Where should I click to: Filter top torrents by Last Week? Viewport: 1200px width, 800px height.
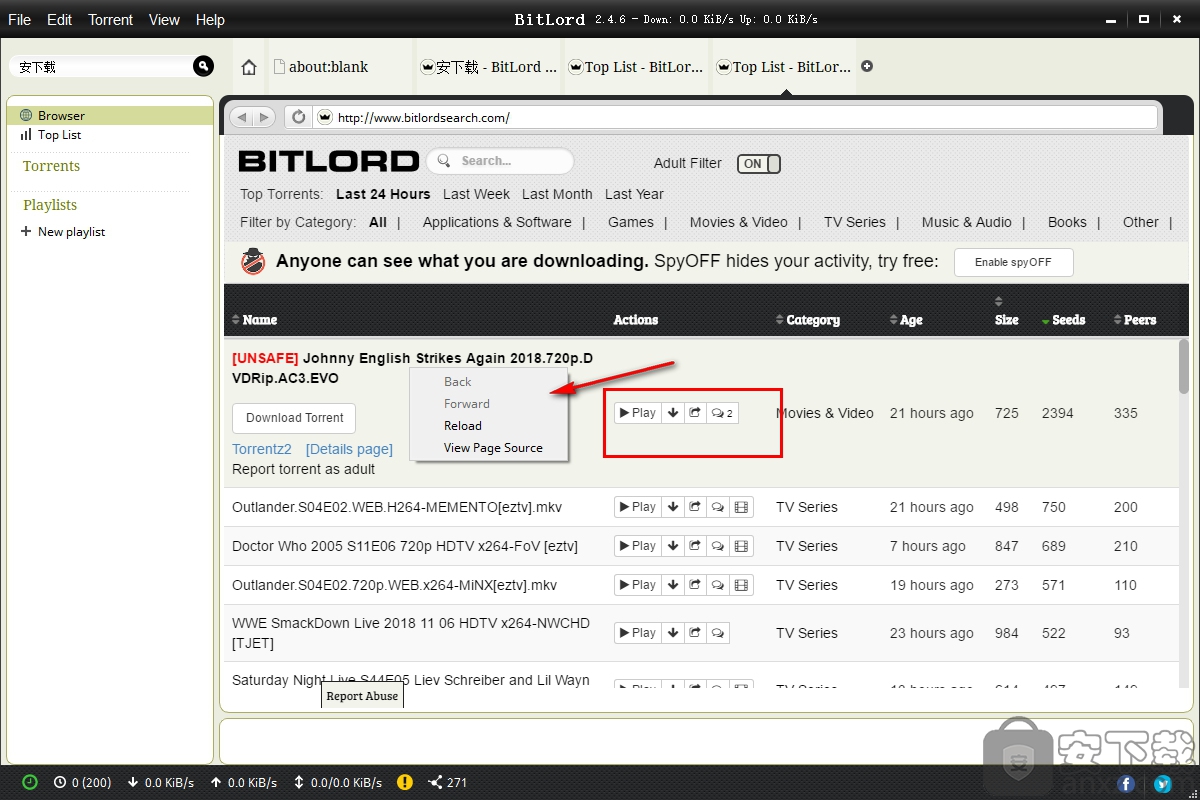tap(476, 194)
